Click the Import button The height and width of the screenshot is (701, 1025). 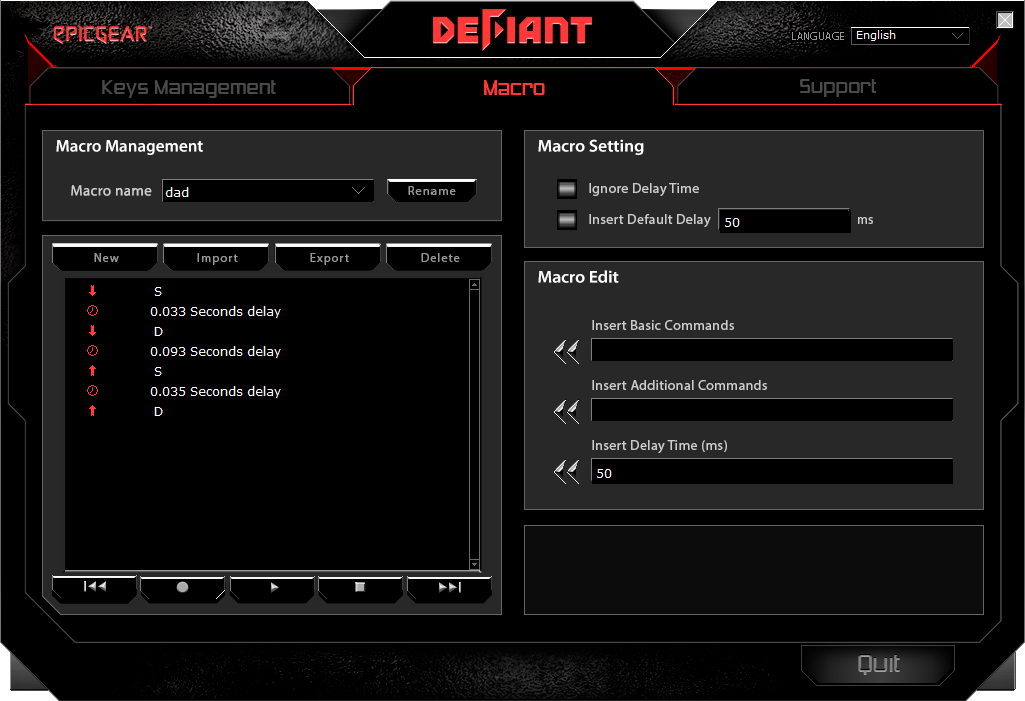[x=216, y=258]
